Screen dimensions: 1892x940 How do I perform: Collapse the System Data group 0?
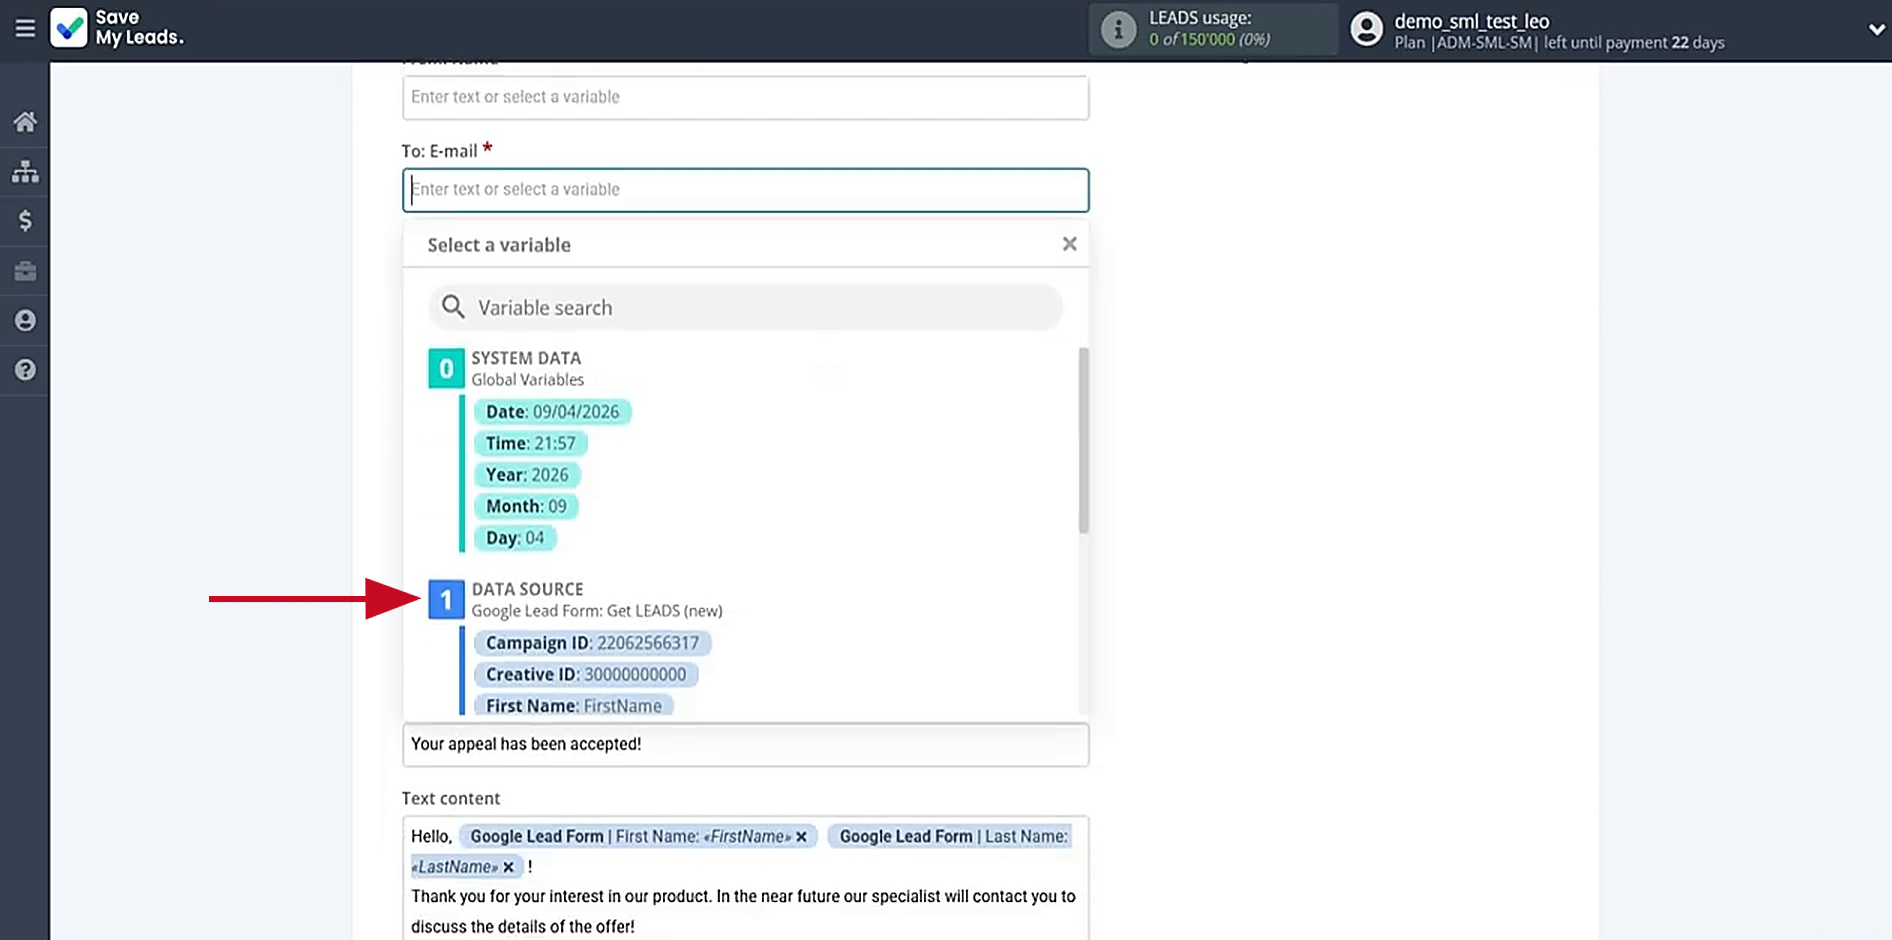tap(446, 368)
